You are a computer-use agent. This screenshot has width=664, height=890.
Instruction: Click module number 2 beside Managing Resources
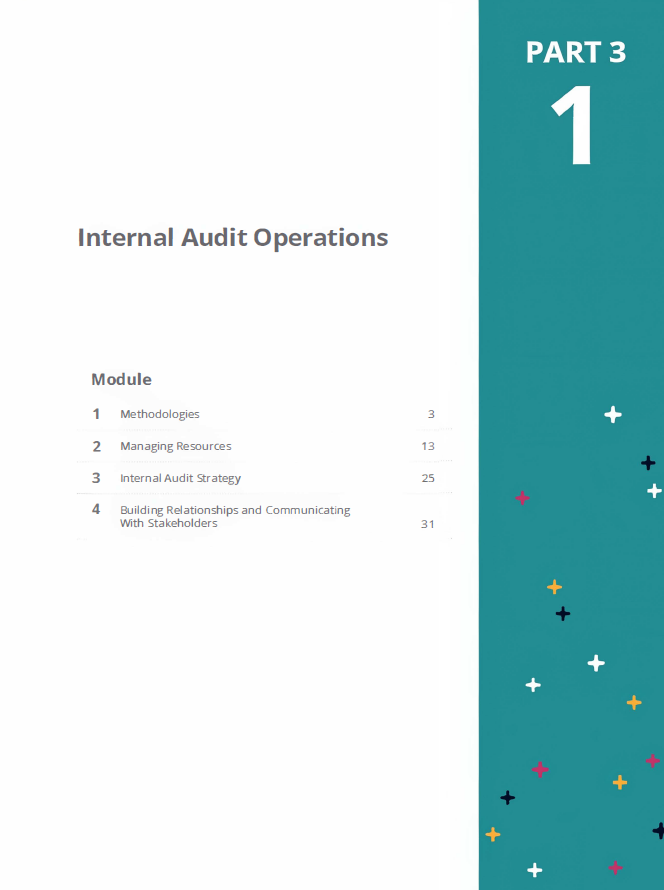96,446
